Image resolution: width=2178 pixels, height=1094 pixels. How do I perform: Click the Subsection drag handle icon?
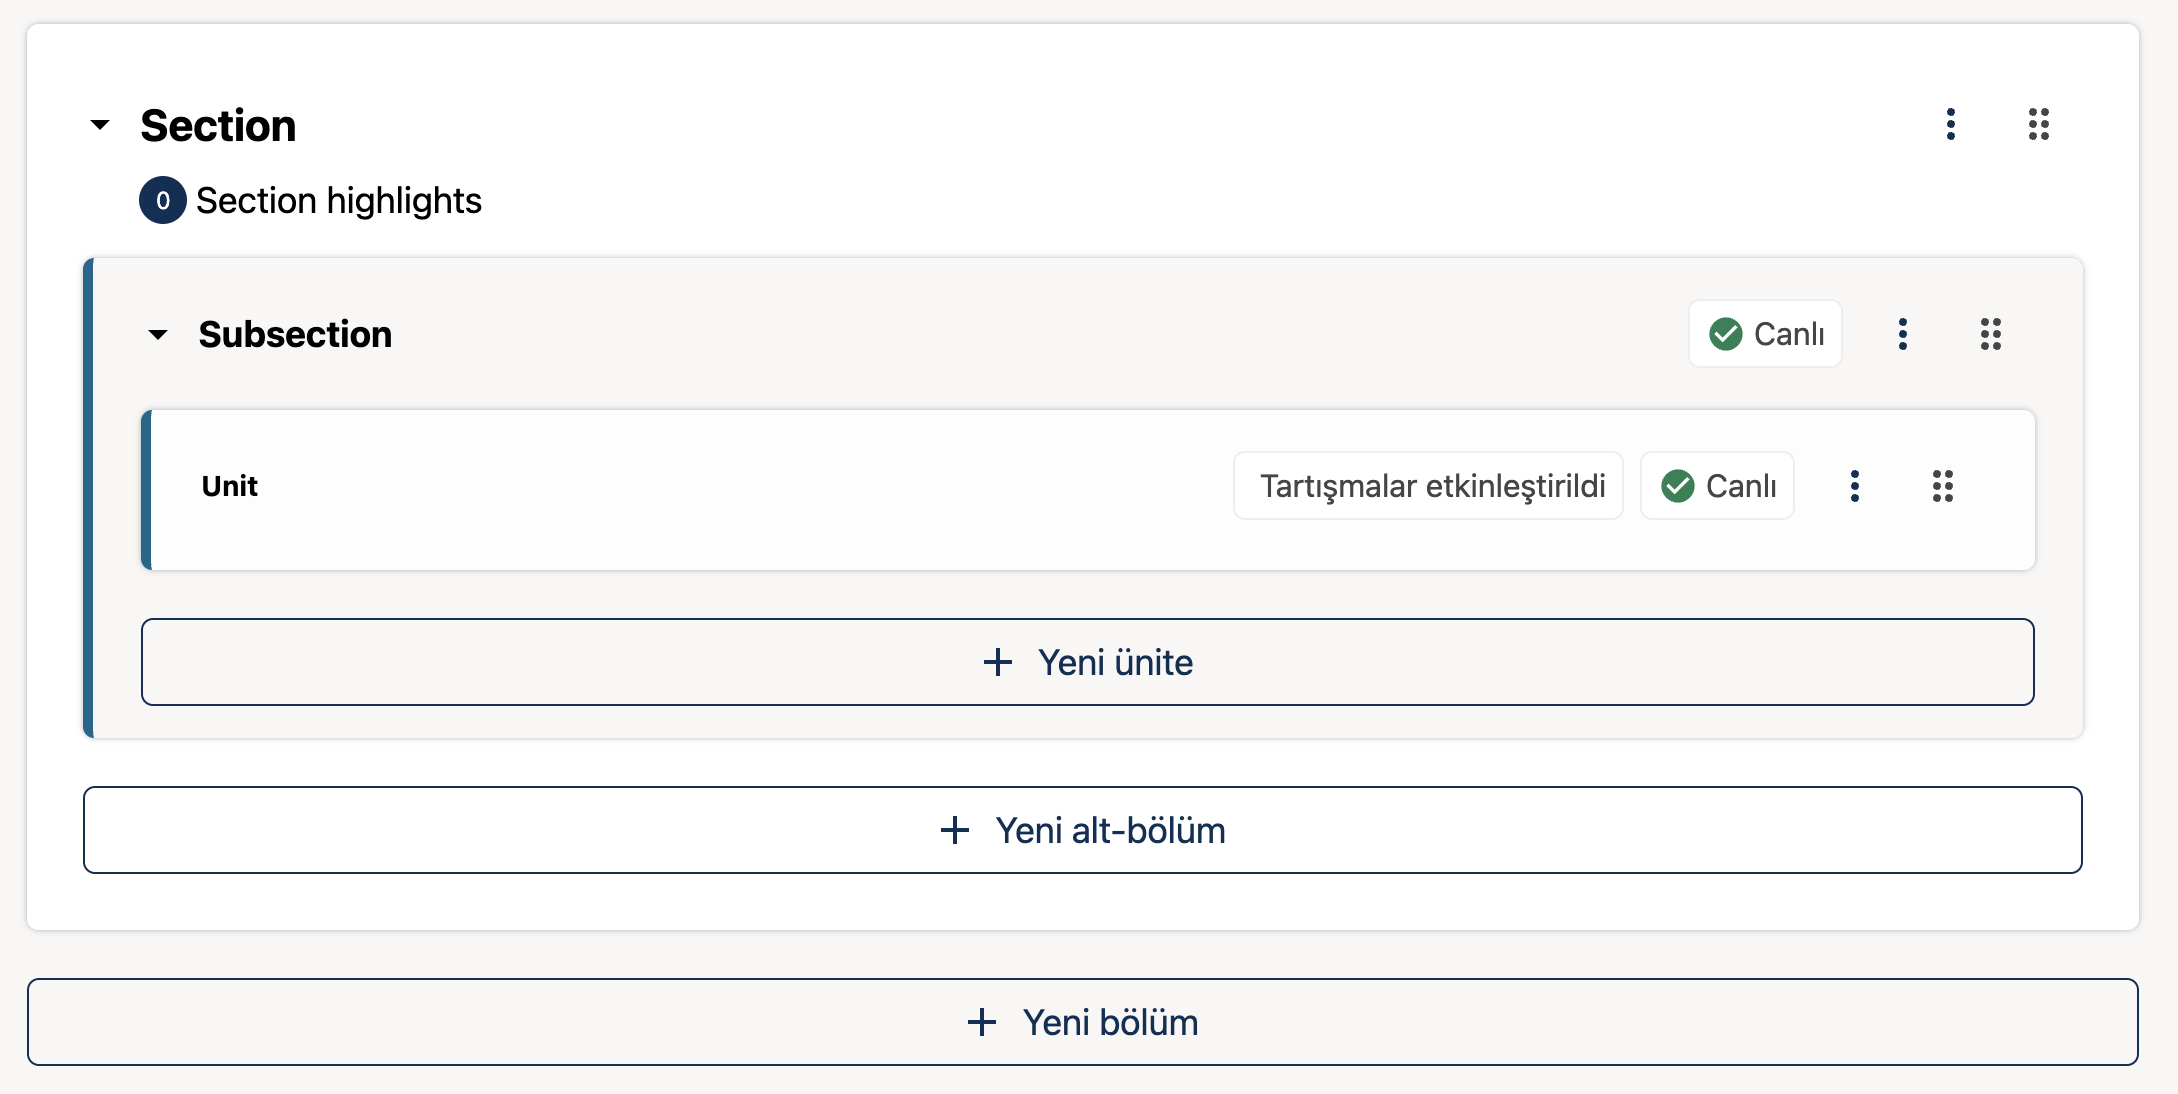[1990, 334]
